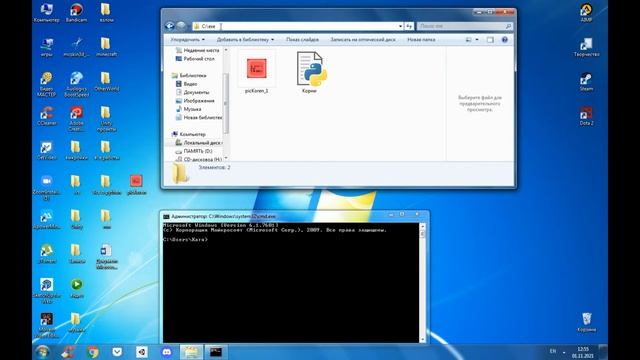Open the Pocket icon on taskbar
The height and width of the screenshot is (360, 640).
(117, 352)
